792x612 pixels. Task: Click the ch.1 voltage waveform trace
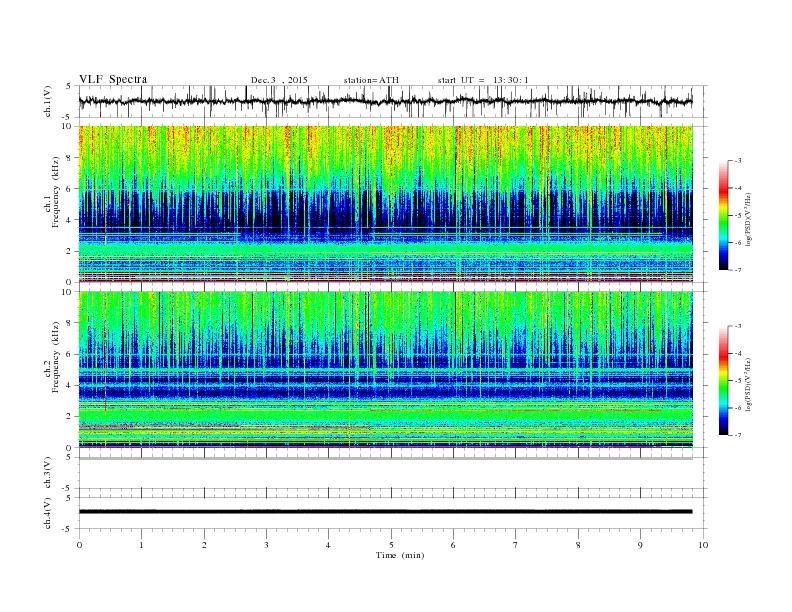click(386, 101)
